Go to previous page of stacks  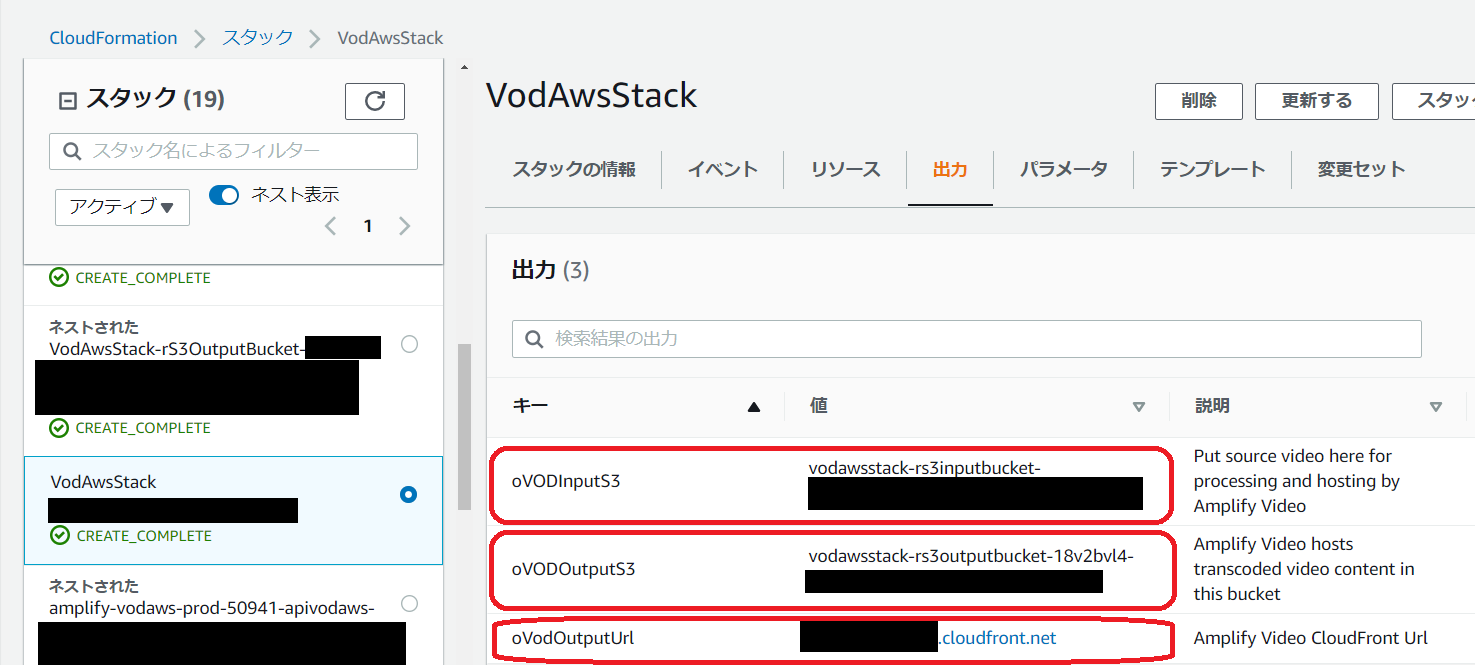coord(331,226)
